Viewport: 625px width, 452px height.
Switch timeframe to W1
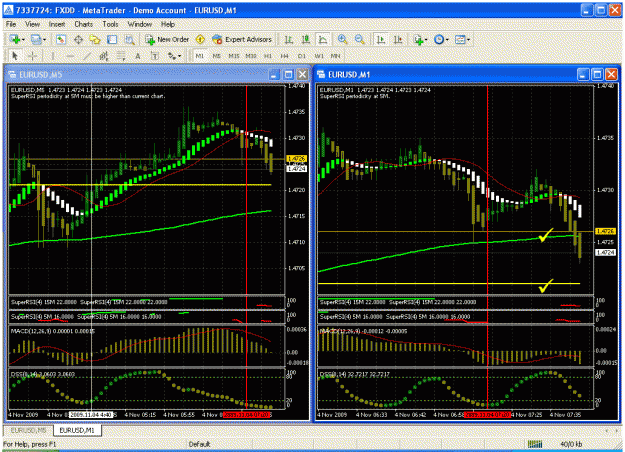[319, 56]
